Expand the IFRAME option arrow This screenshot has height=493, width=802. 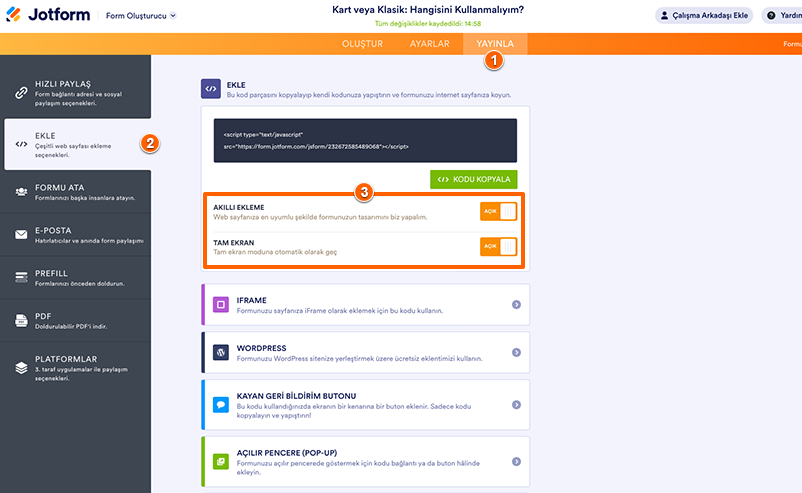coord(516,305)
